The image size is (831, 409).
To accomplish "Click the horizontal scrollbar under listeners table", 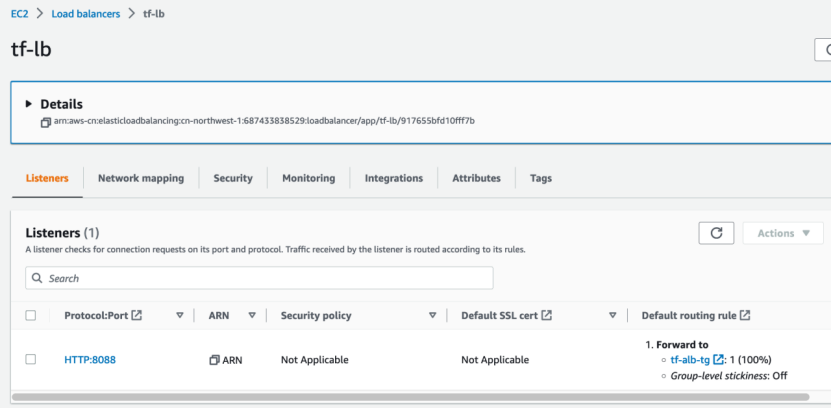I will click(x=410, y=396).
